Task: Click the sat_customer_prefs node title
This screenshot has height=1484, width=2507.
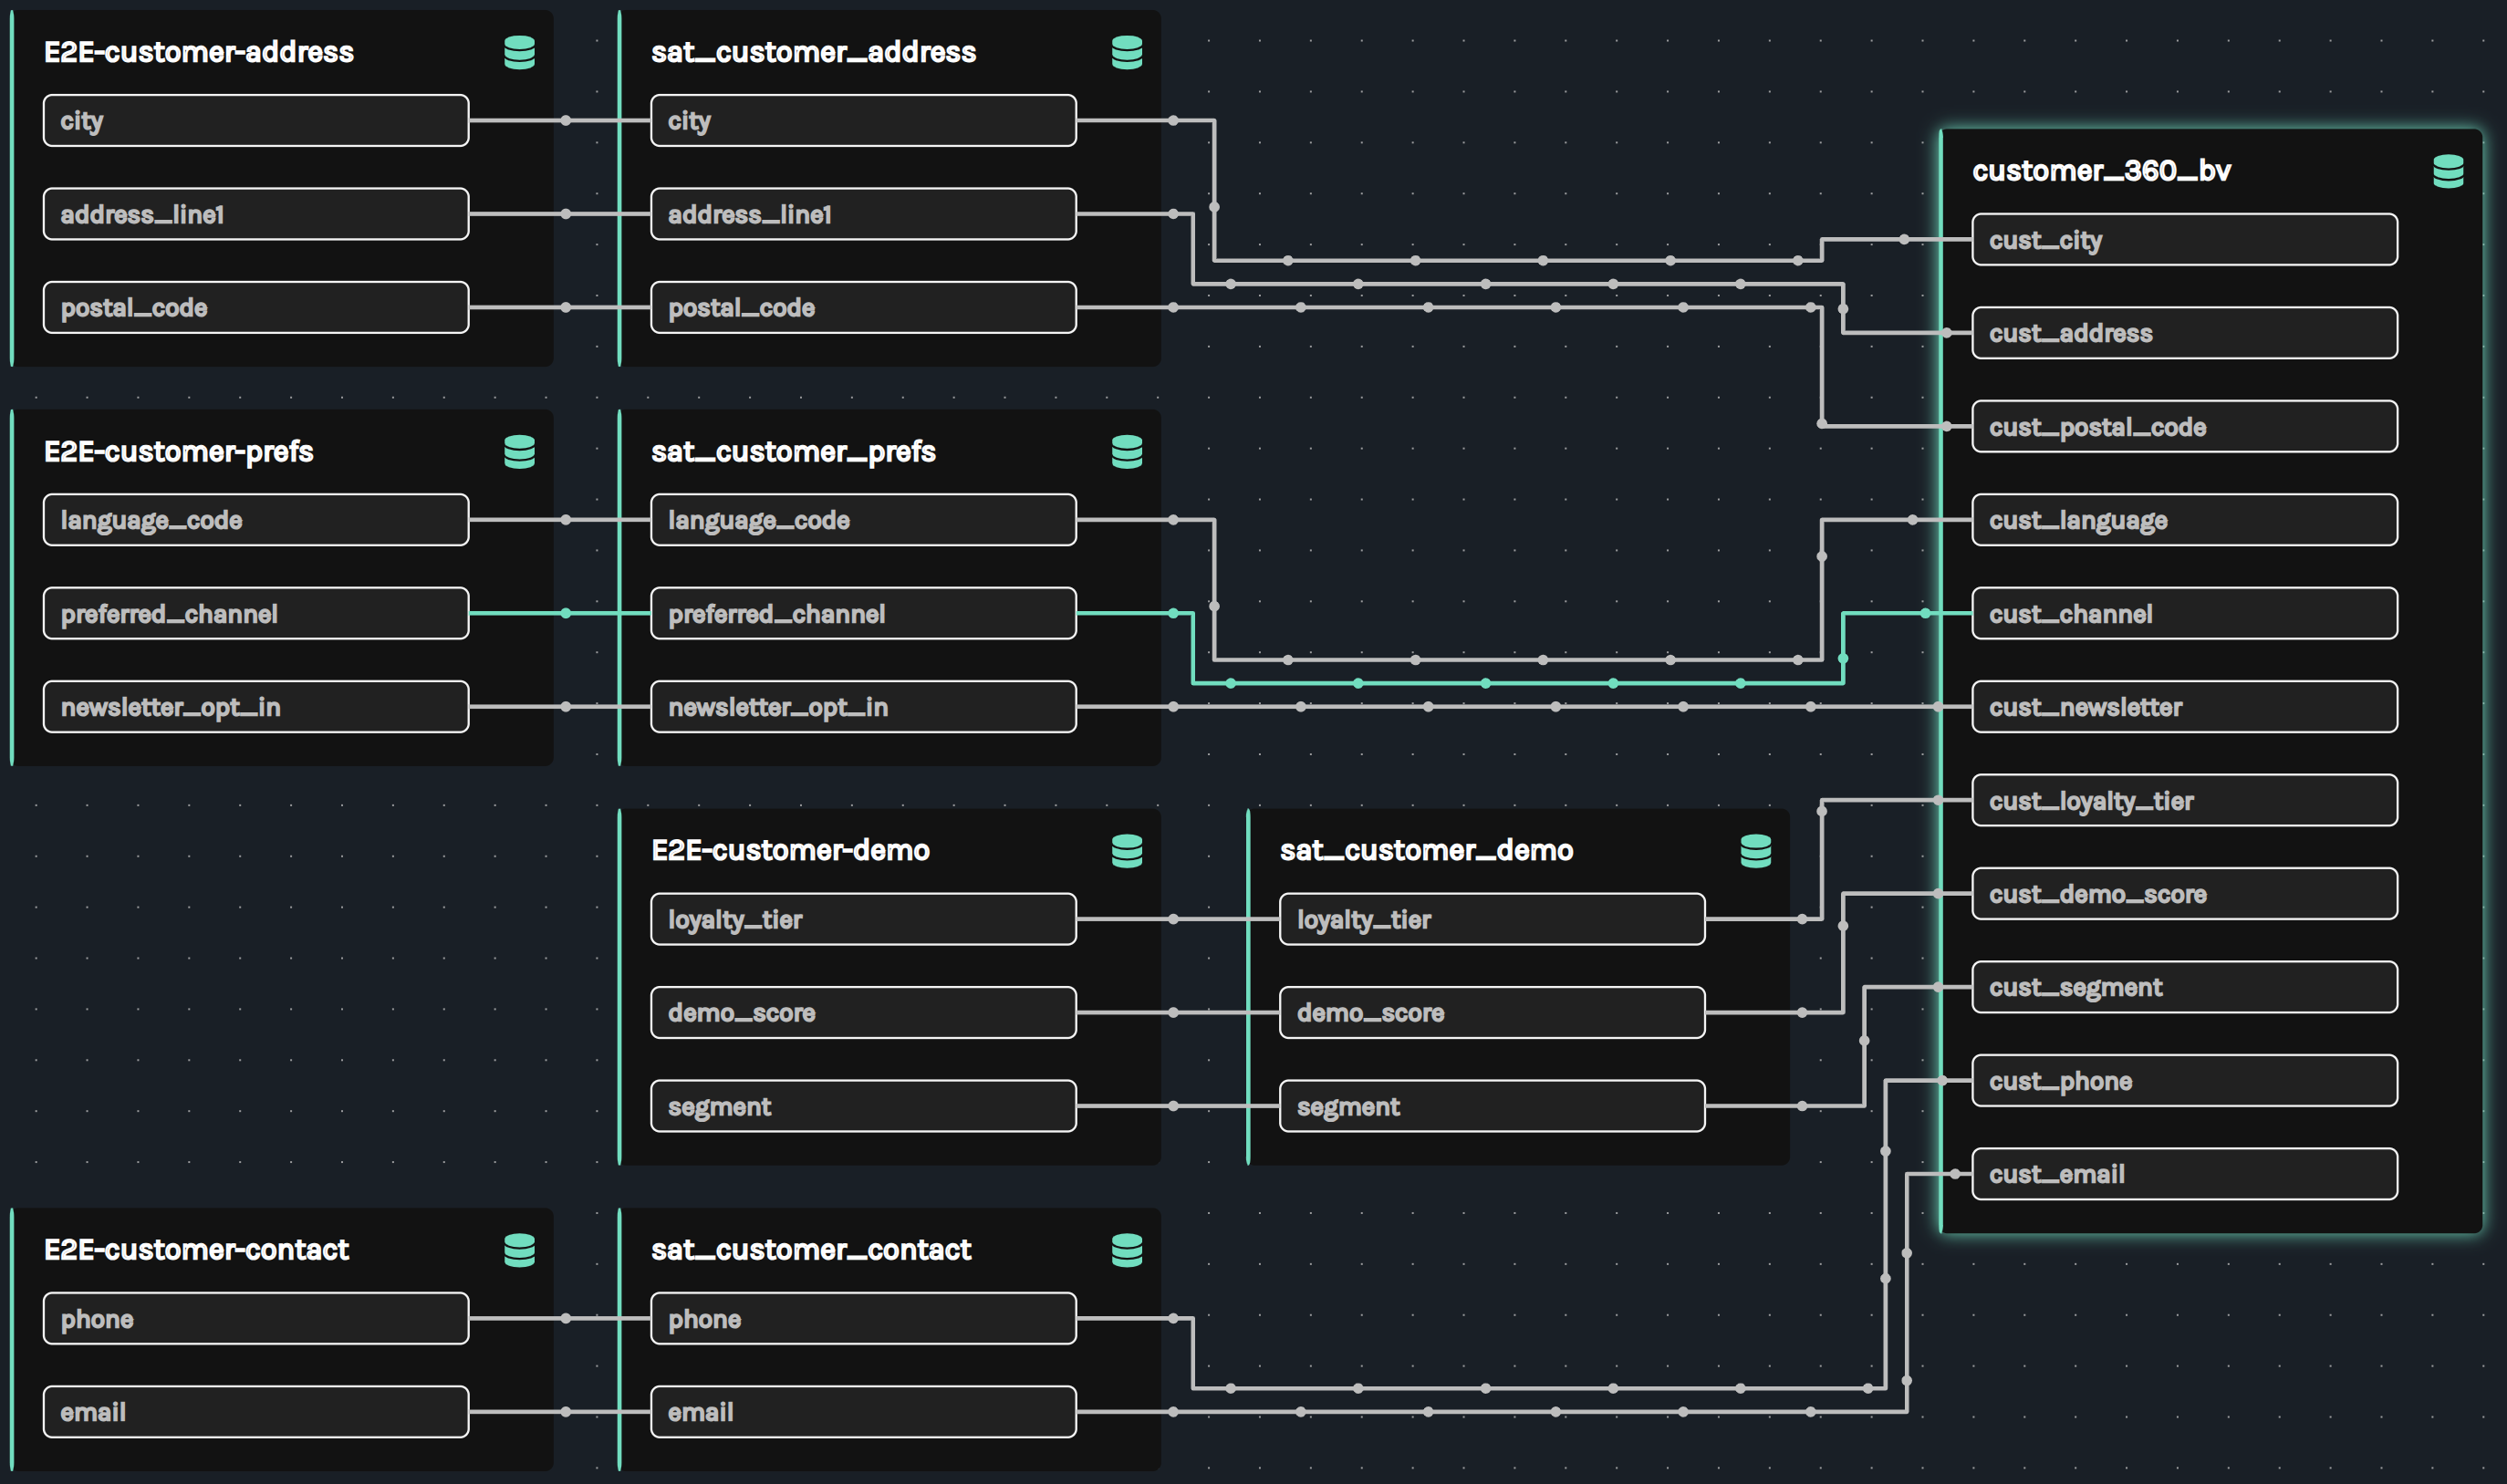Action: (793, 452)
